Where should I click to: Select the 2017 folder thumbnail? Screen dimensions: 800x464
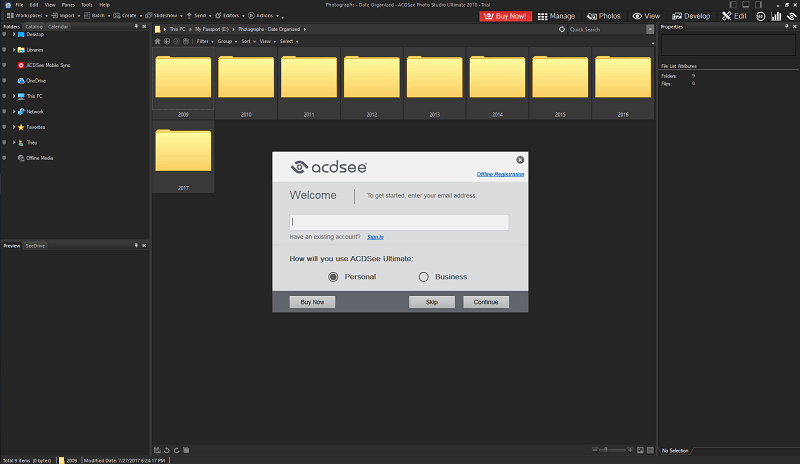coord(183,157)
